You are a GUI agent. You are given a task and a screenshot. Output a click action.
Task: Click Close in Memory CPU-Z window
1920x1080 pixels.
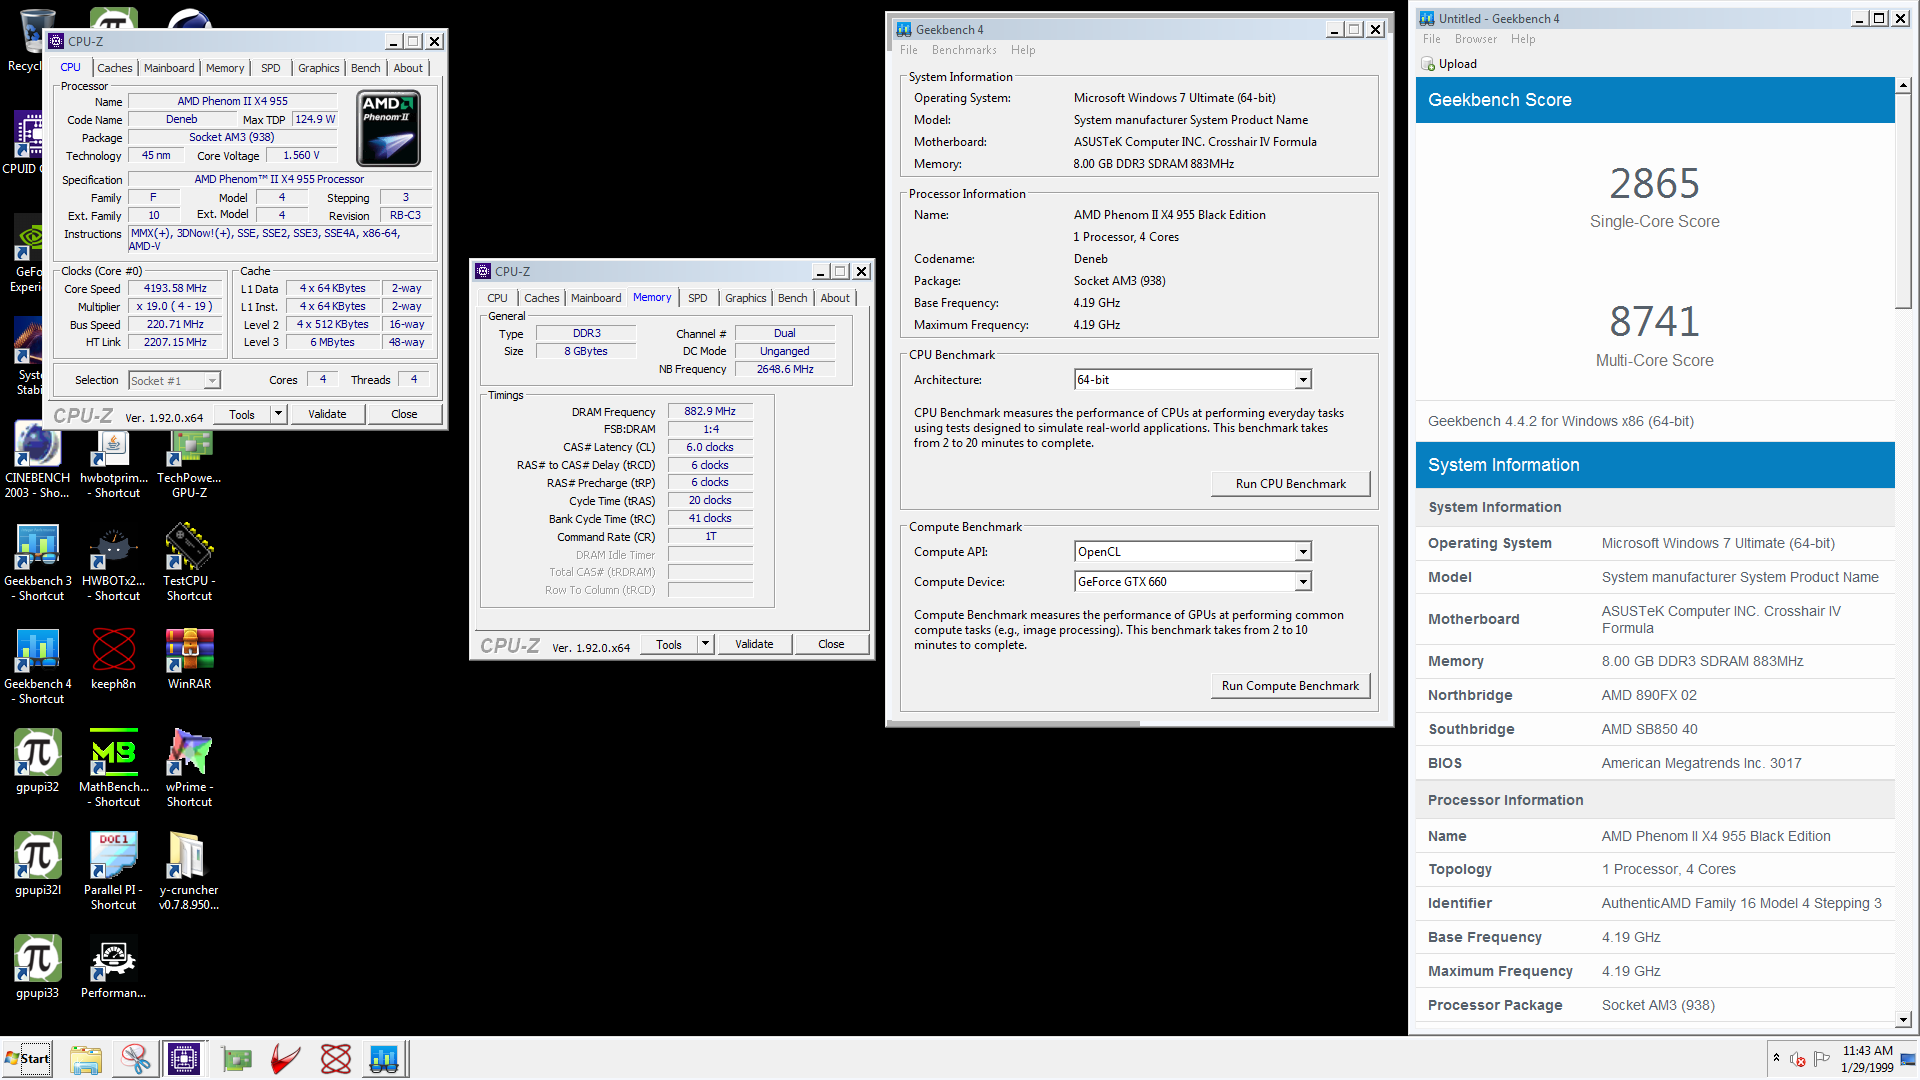pyautogui.click(x=831, y=644)
